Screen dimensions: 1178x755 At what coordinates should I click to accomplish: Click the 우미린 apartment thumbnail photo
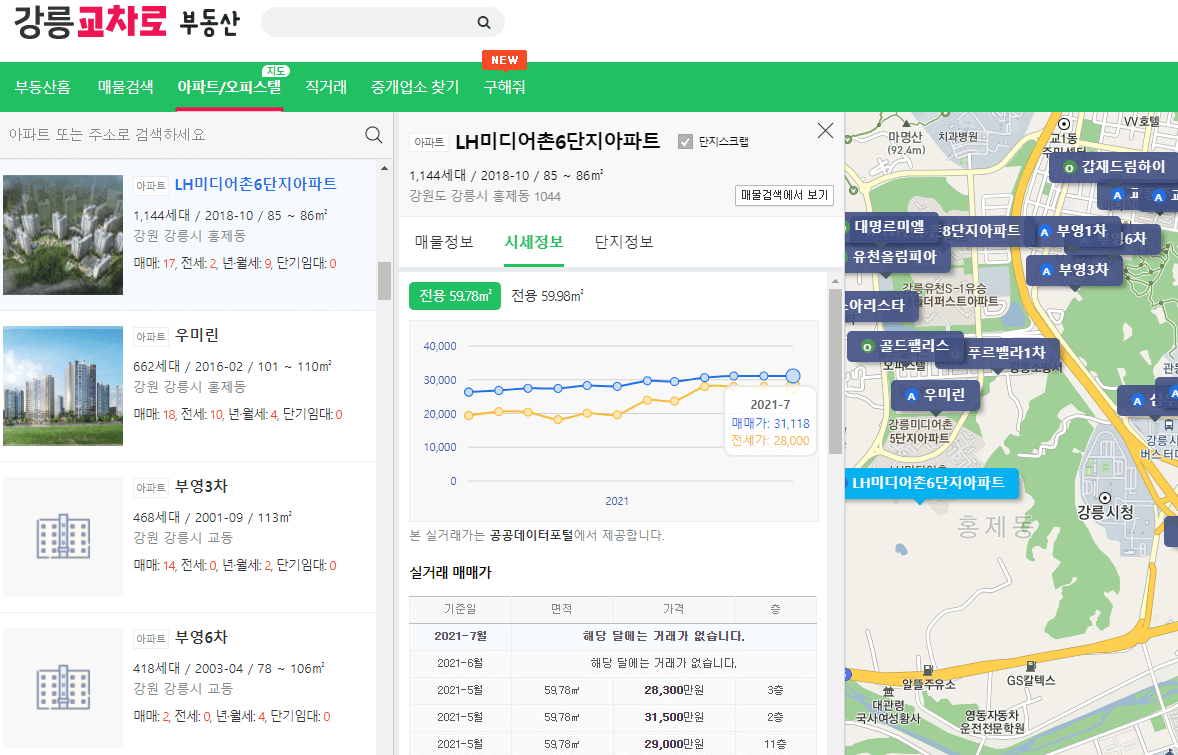coord(63,386)
